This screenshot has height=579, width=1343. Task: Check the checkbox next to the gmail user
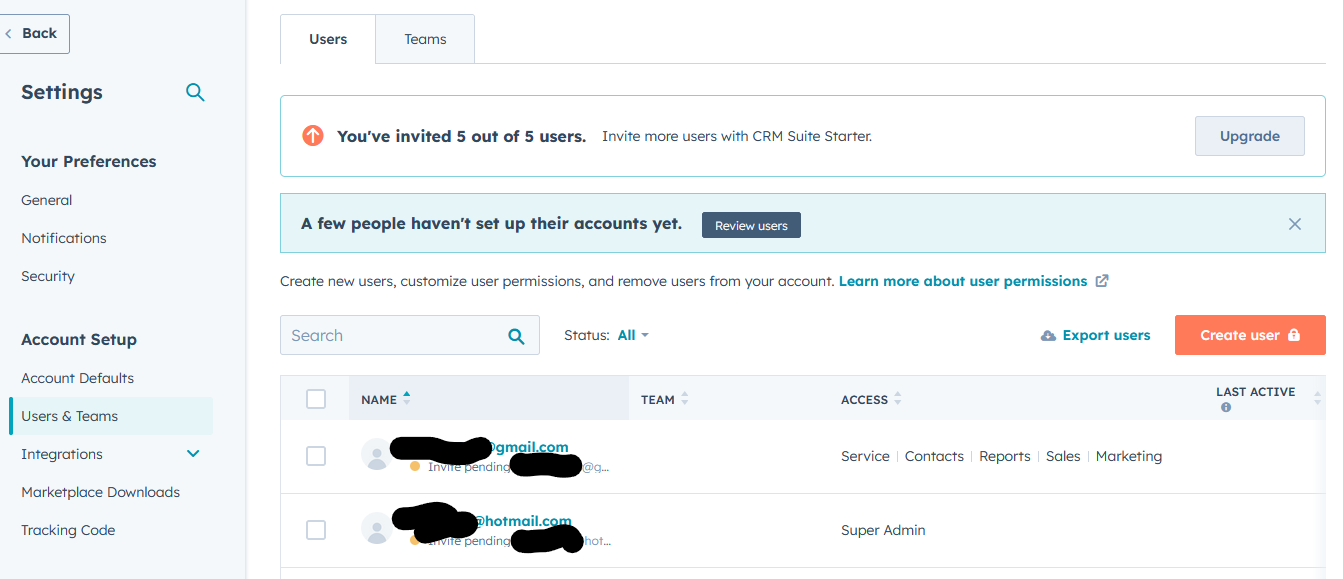coord(316,455)
